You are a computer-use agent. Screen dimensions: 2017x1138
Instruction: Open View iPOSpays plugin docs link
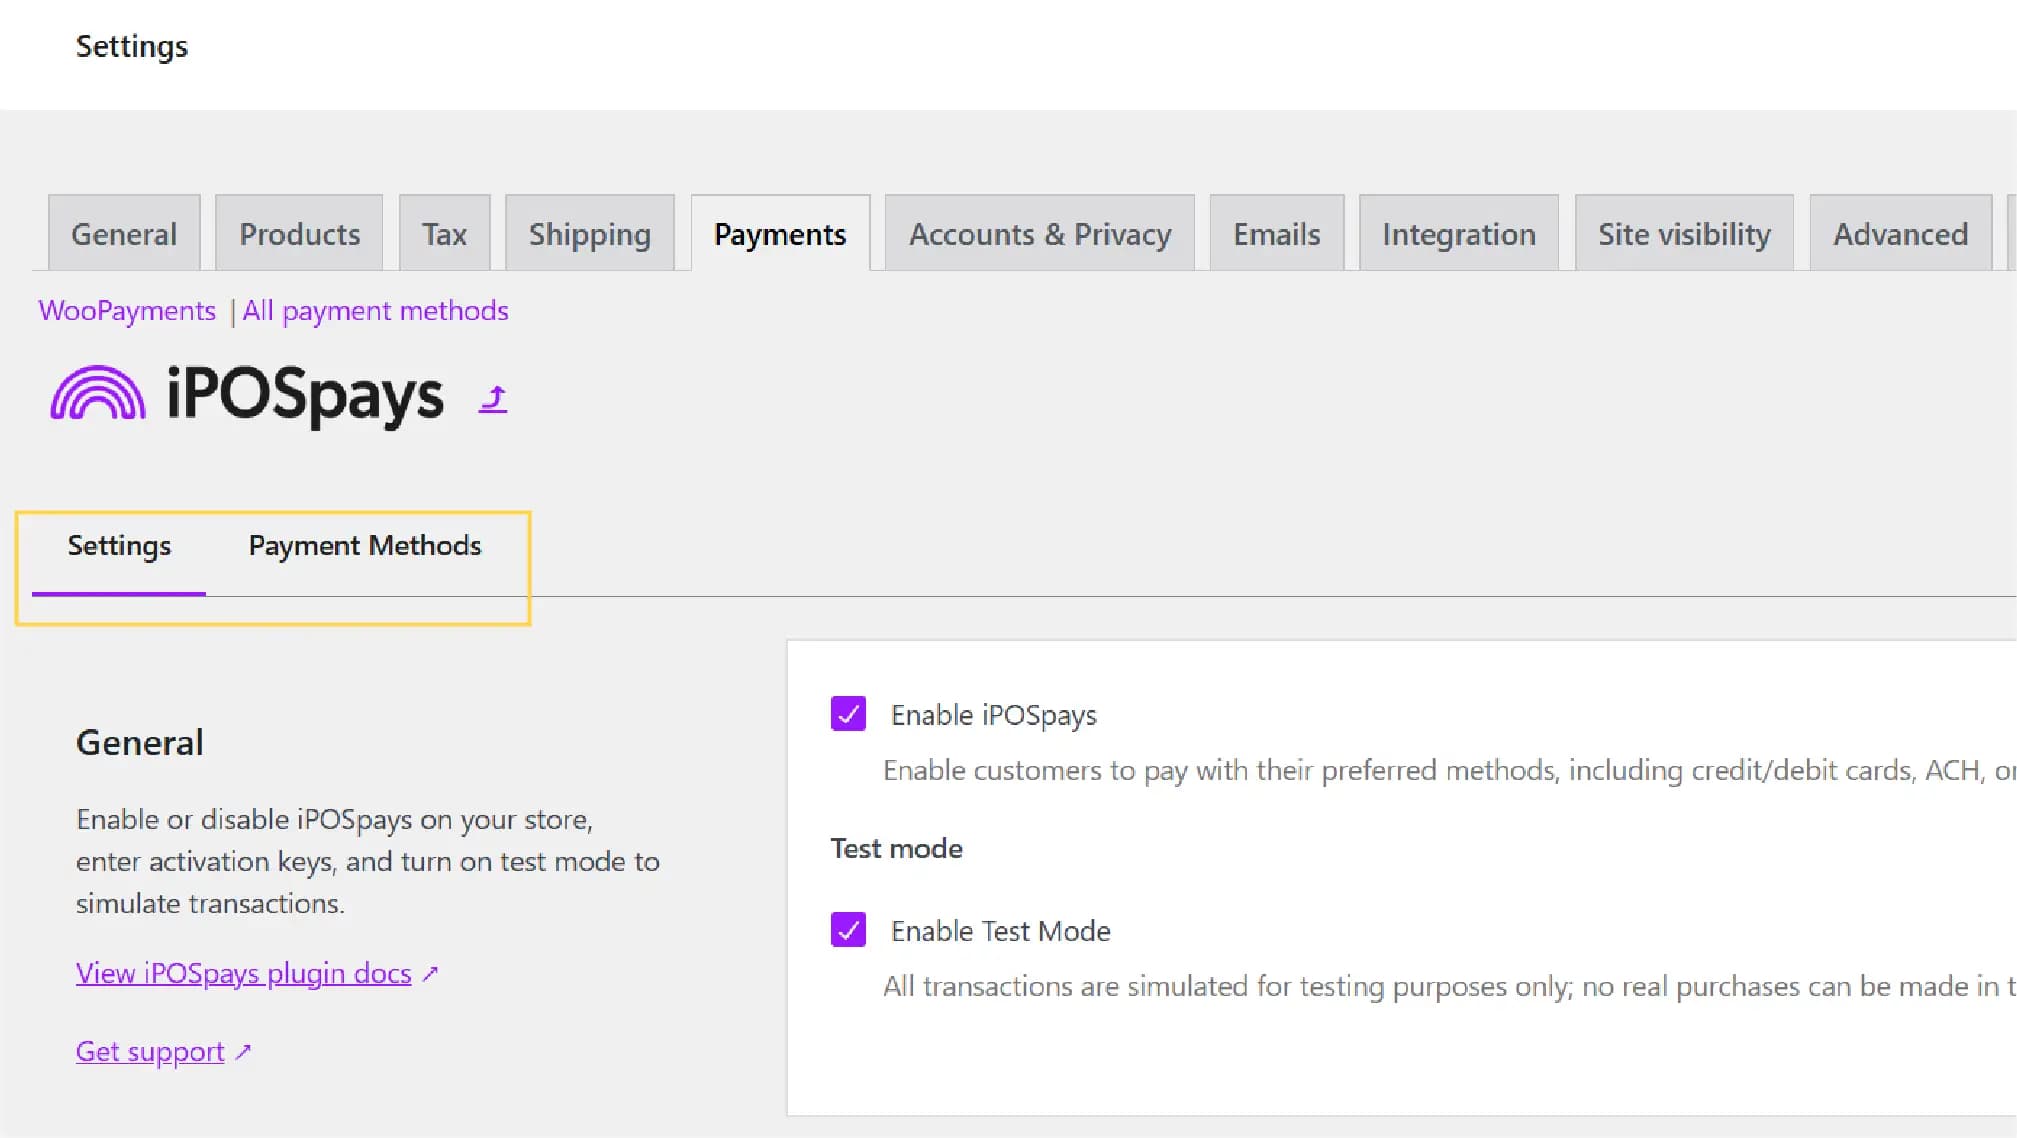243,973
